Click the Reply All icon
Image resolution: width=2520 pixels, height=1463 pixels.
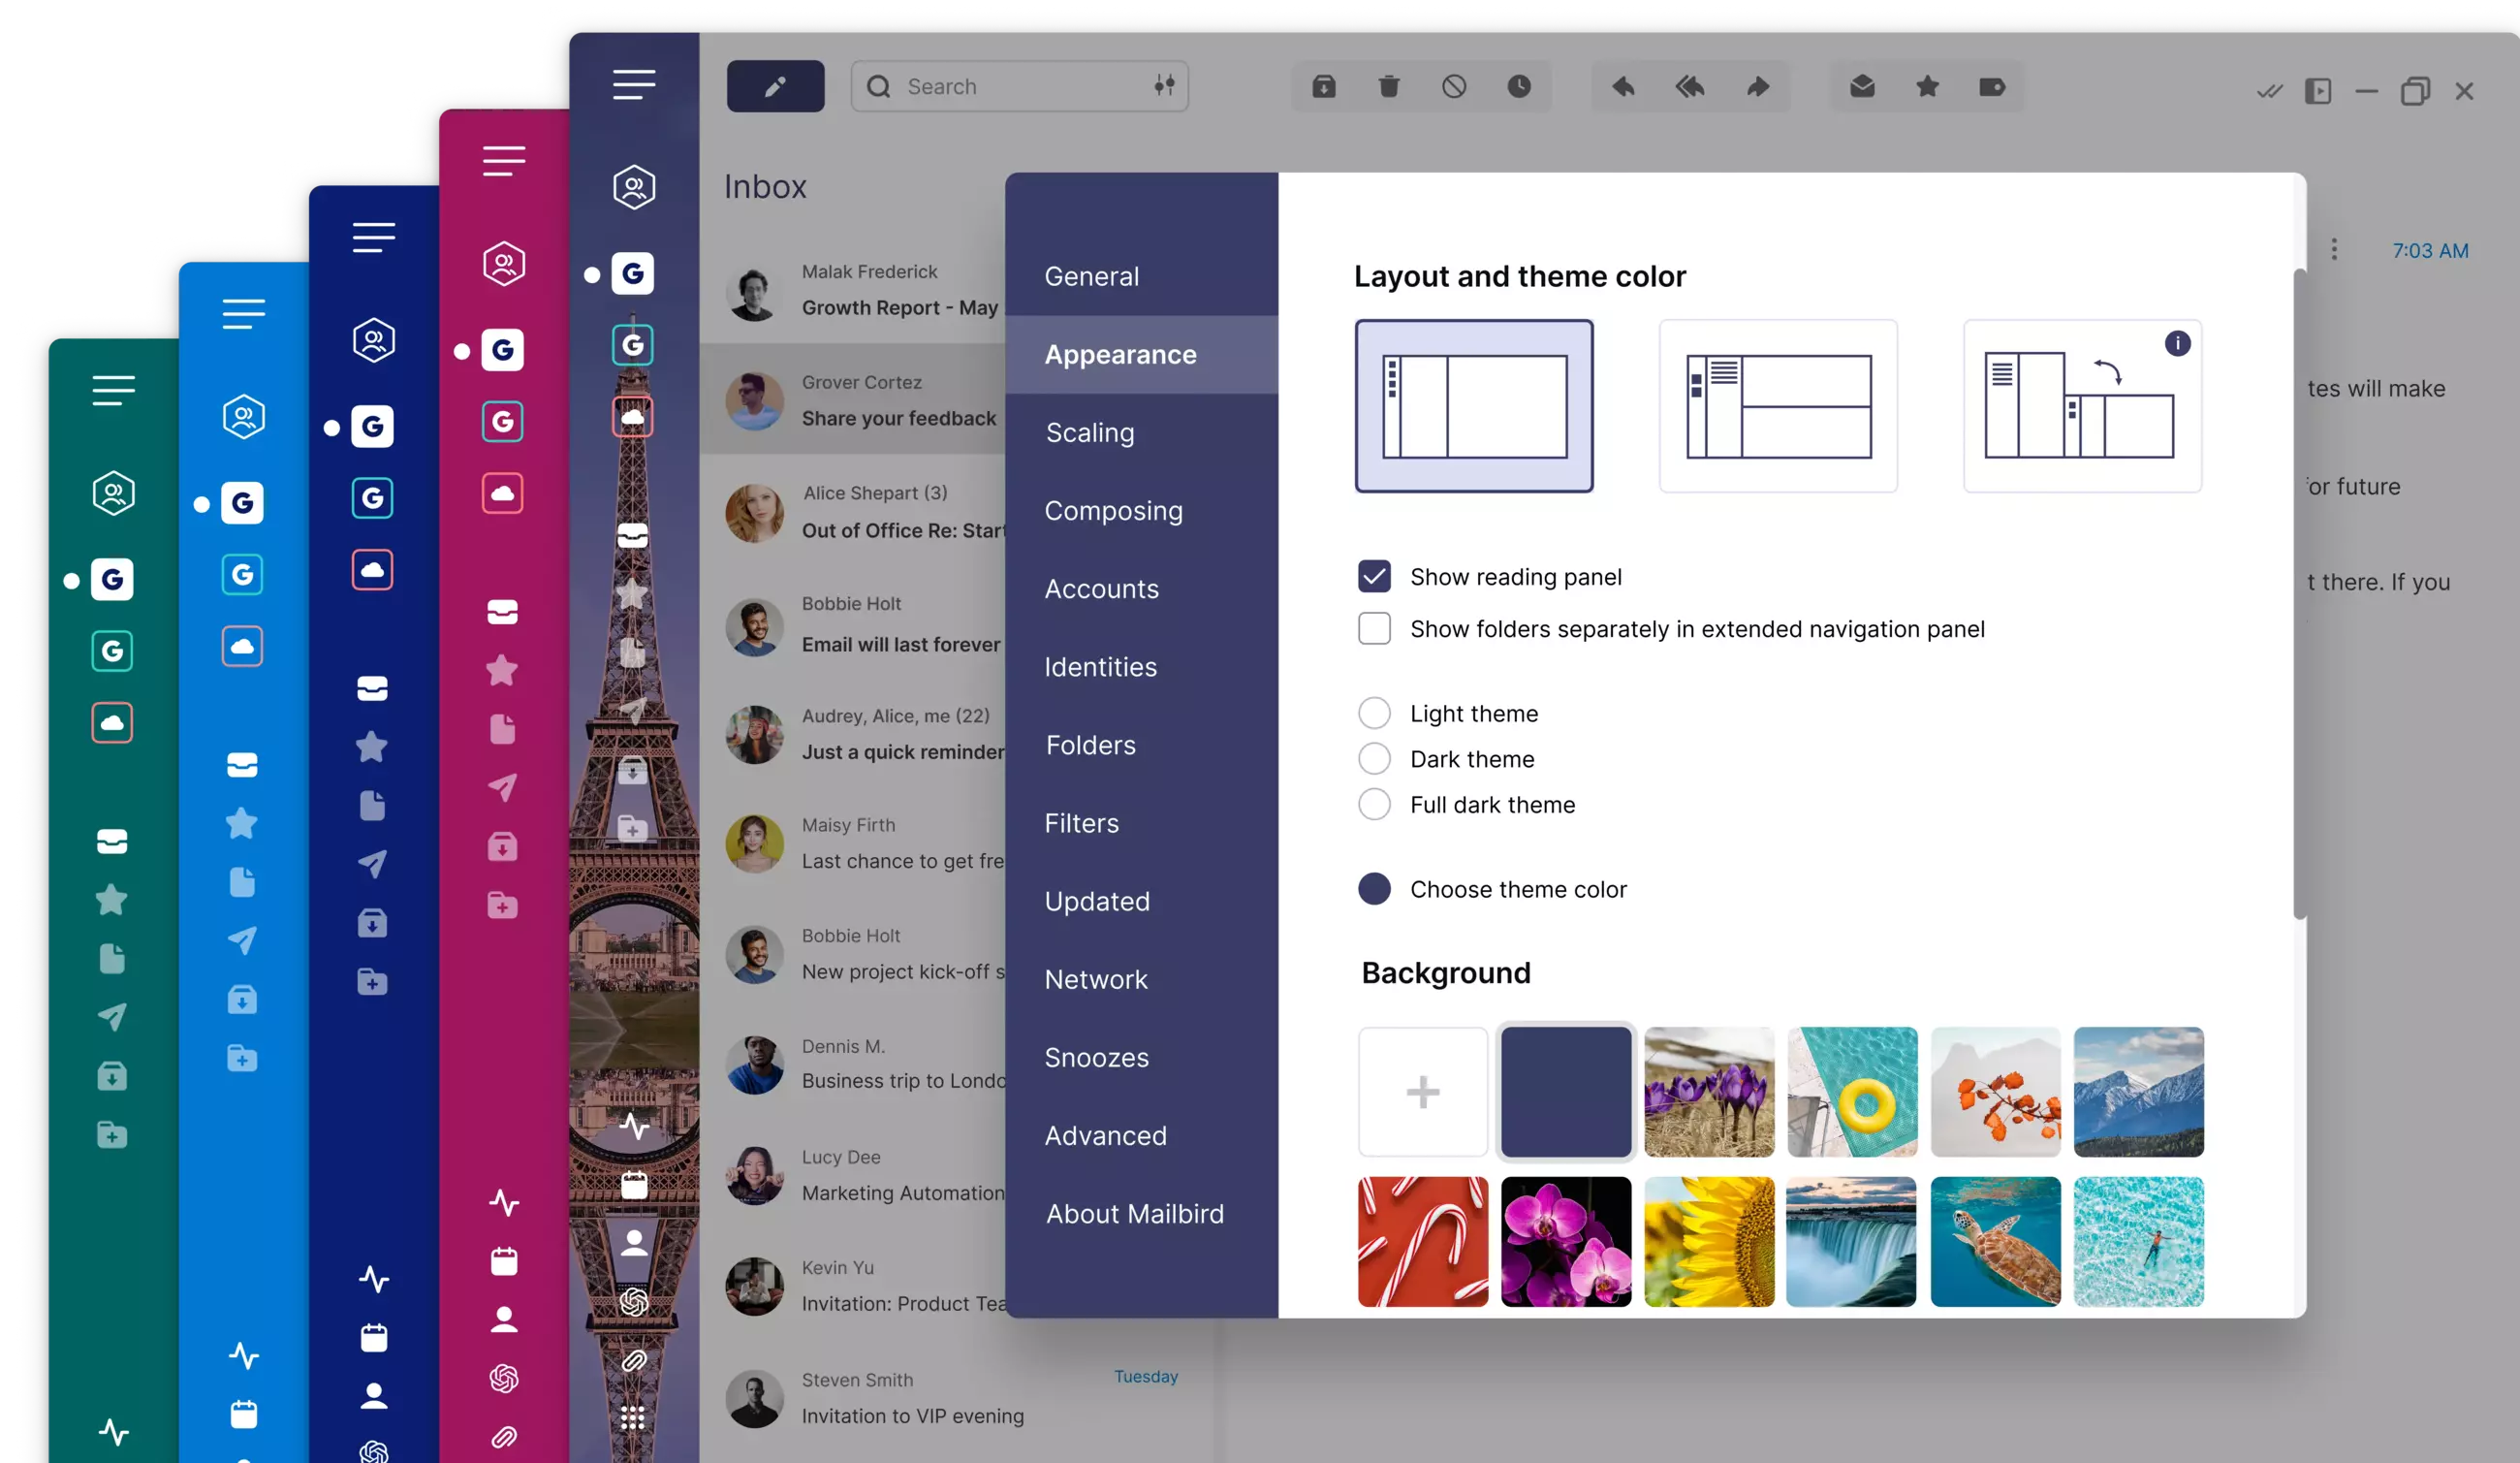tap(1690, 87)
